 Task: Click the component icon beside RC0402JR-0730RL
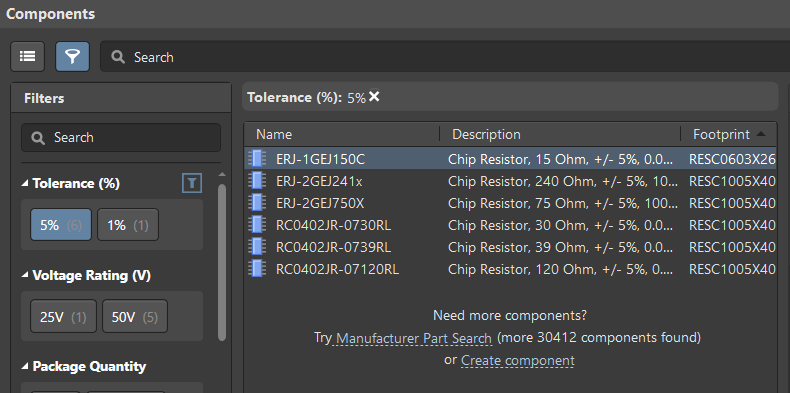click(257, 225)
